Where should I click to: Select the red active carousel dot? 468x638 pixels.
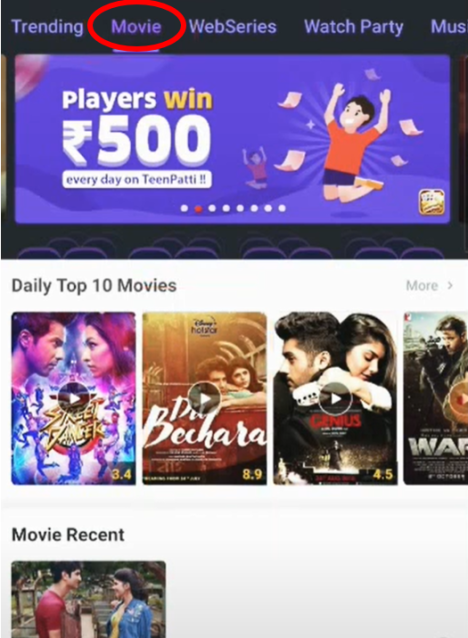pyautogui.click(x=198, y=209)
